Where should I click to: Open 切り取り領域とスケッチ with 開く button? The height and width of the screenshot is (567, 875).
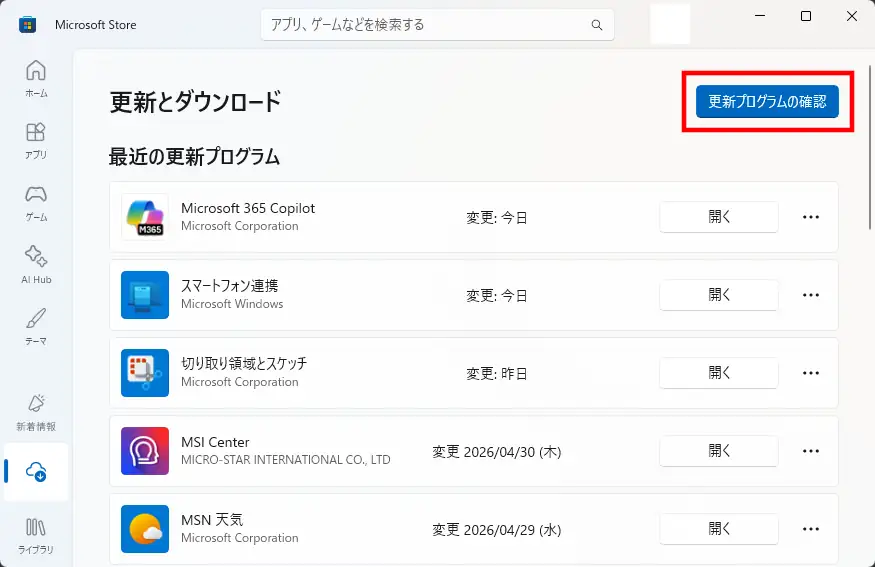(x=719, y=373)
